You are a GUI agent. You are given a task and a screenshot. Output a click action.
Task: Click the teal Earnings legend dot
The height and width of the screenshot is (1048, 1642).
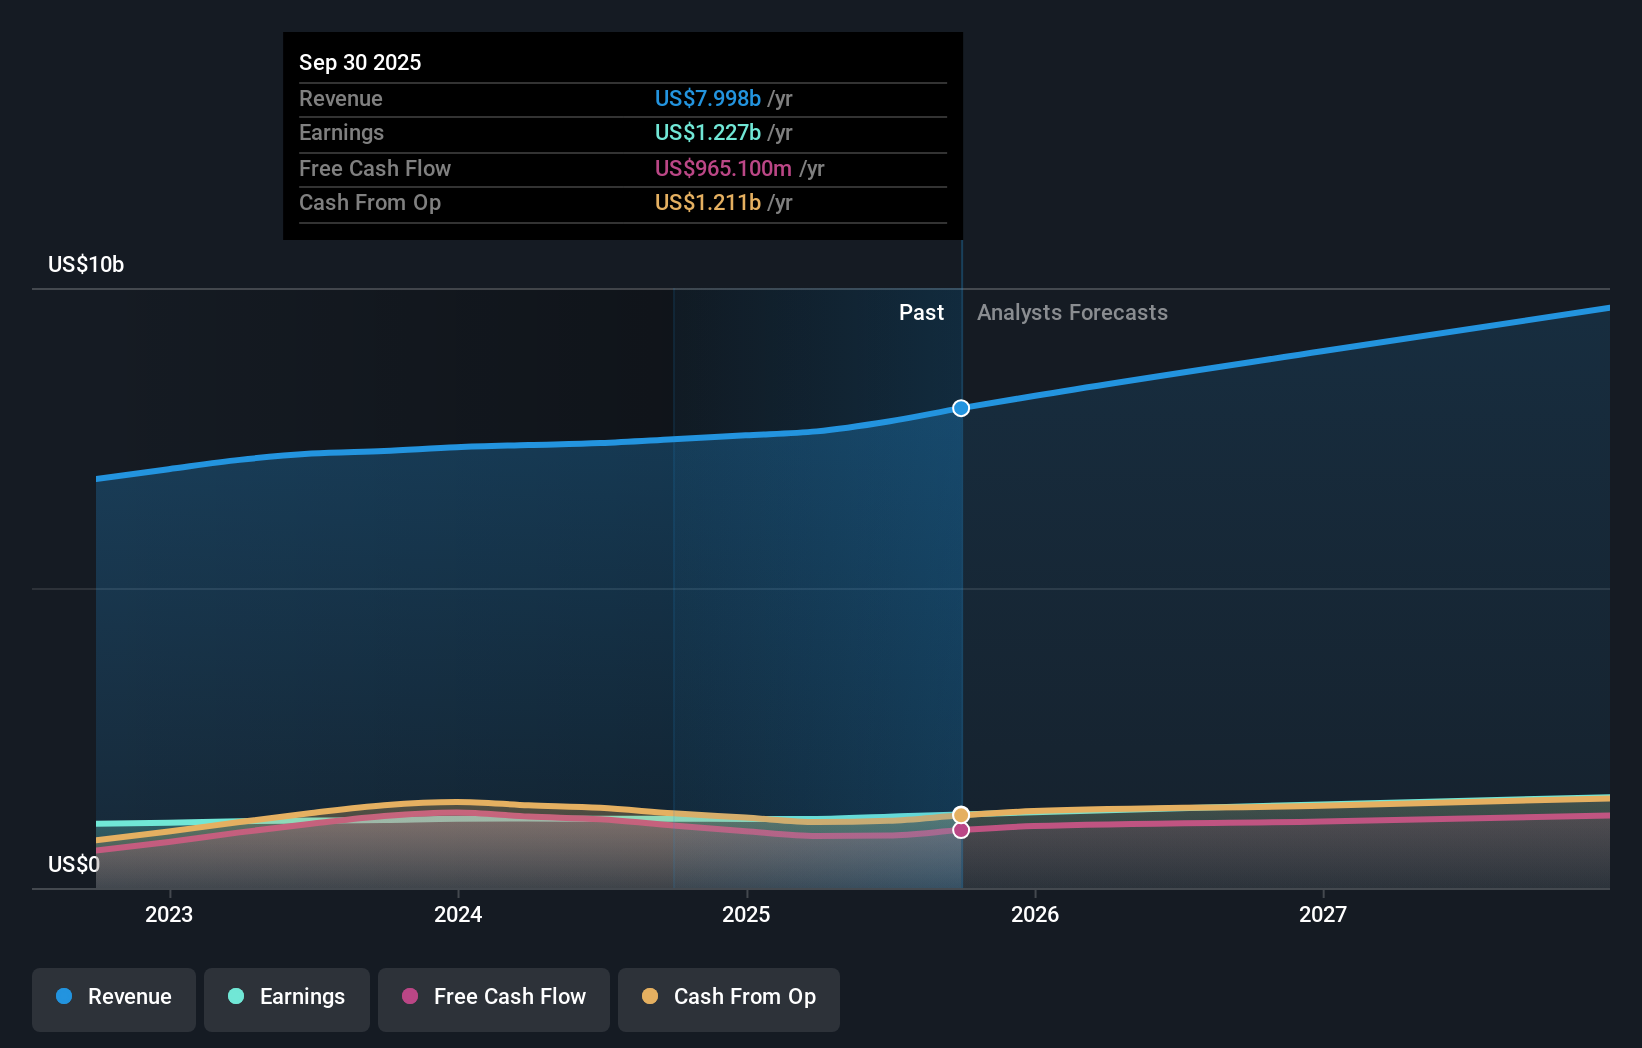point(235,997)
